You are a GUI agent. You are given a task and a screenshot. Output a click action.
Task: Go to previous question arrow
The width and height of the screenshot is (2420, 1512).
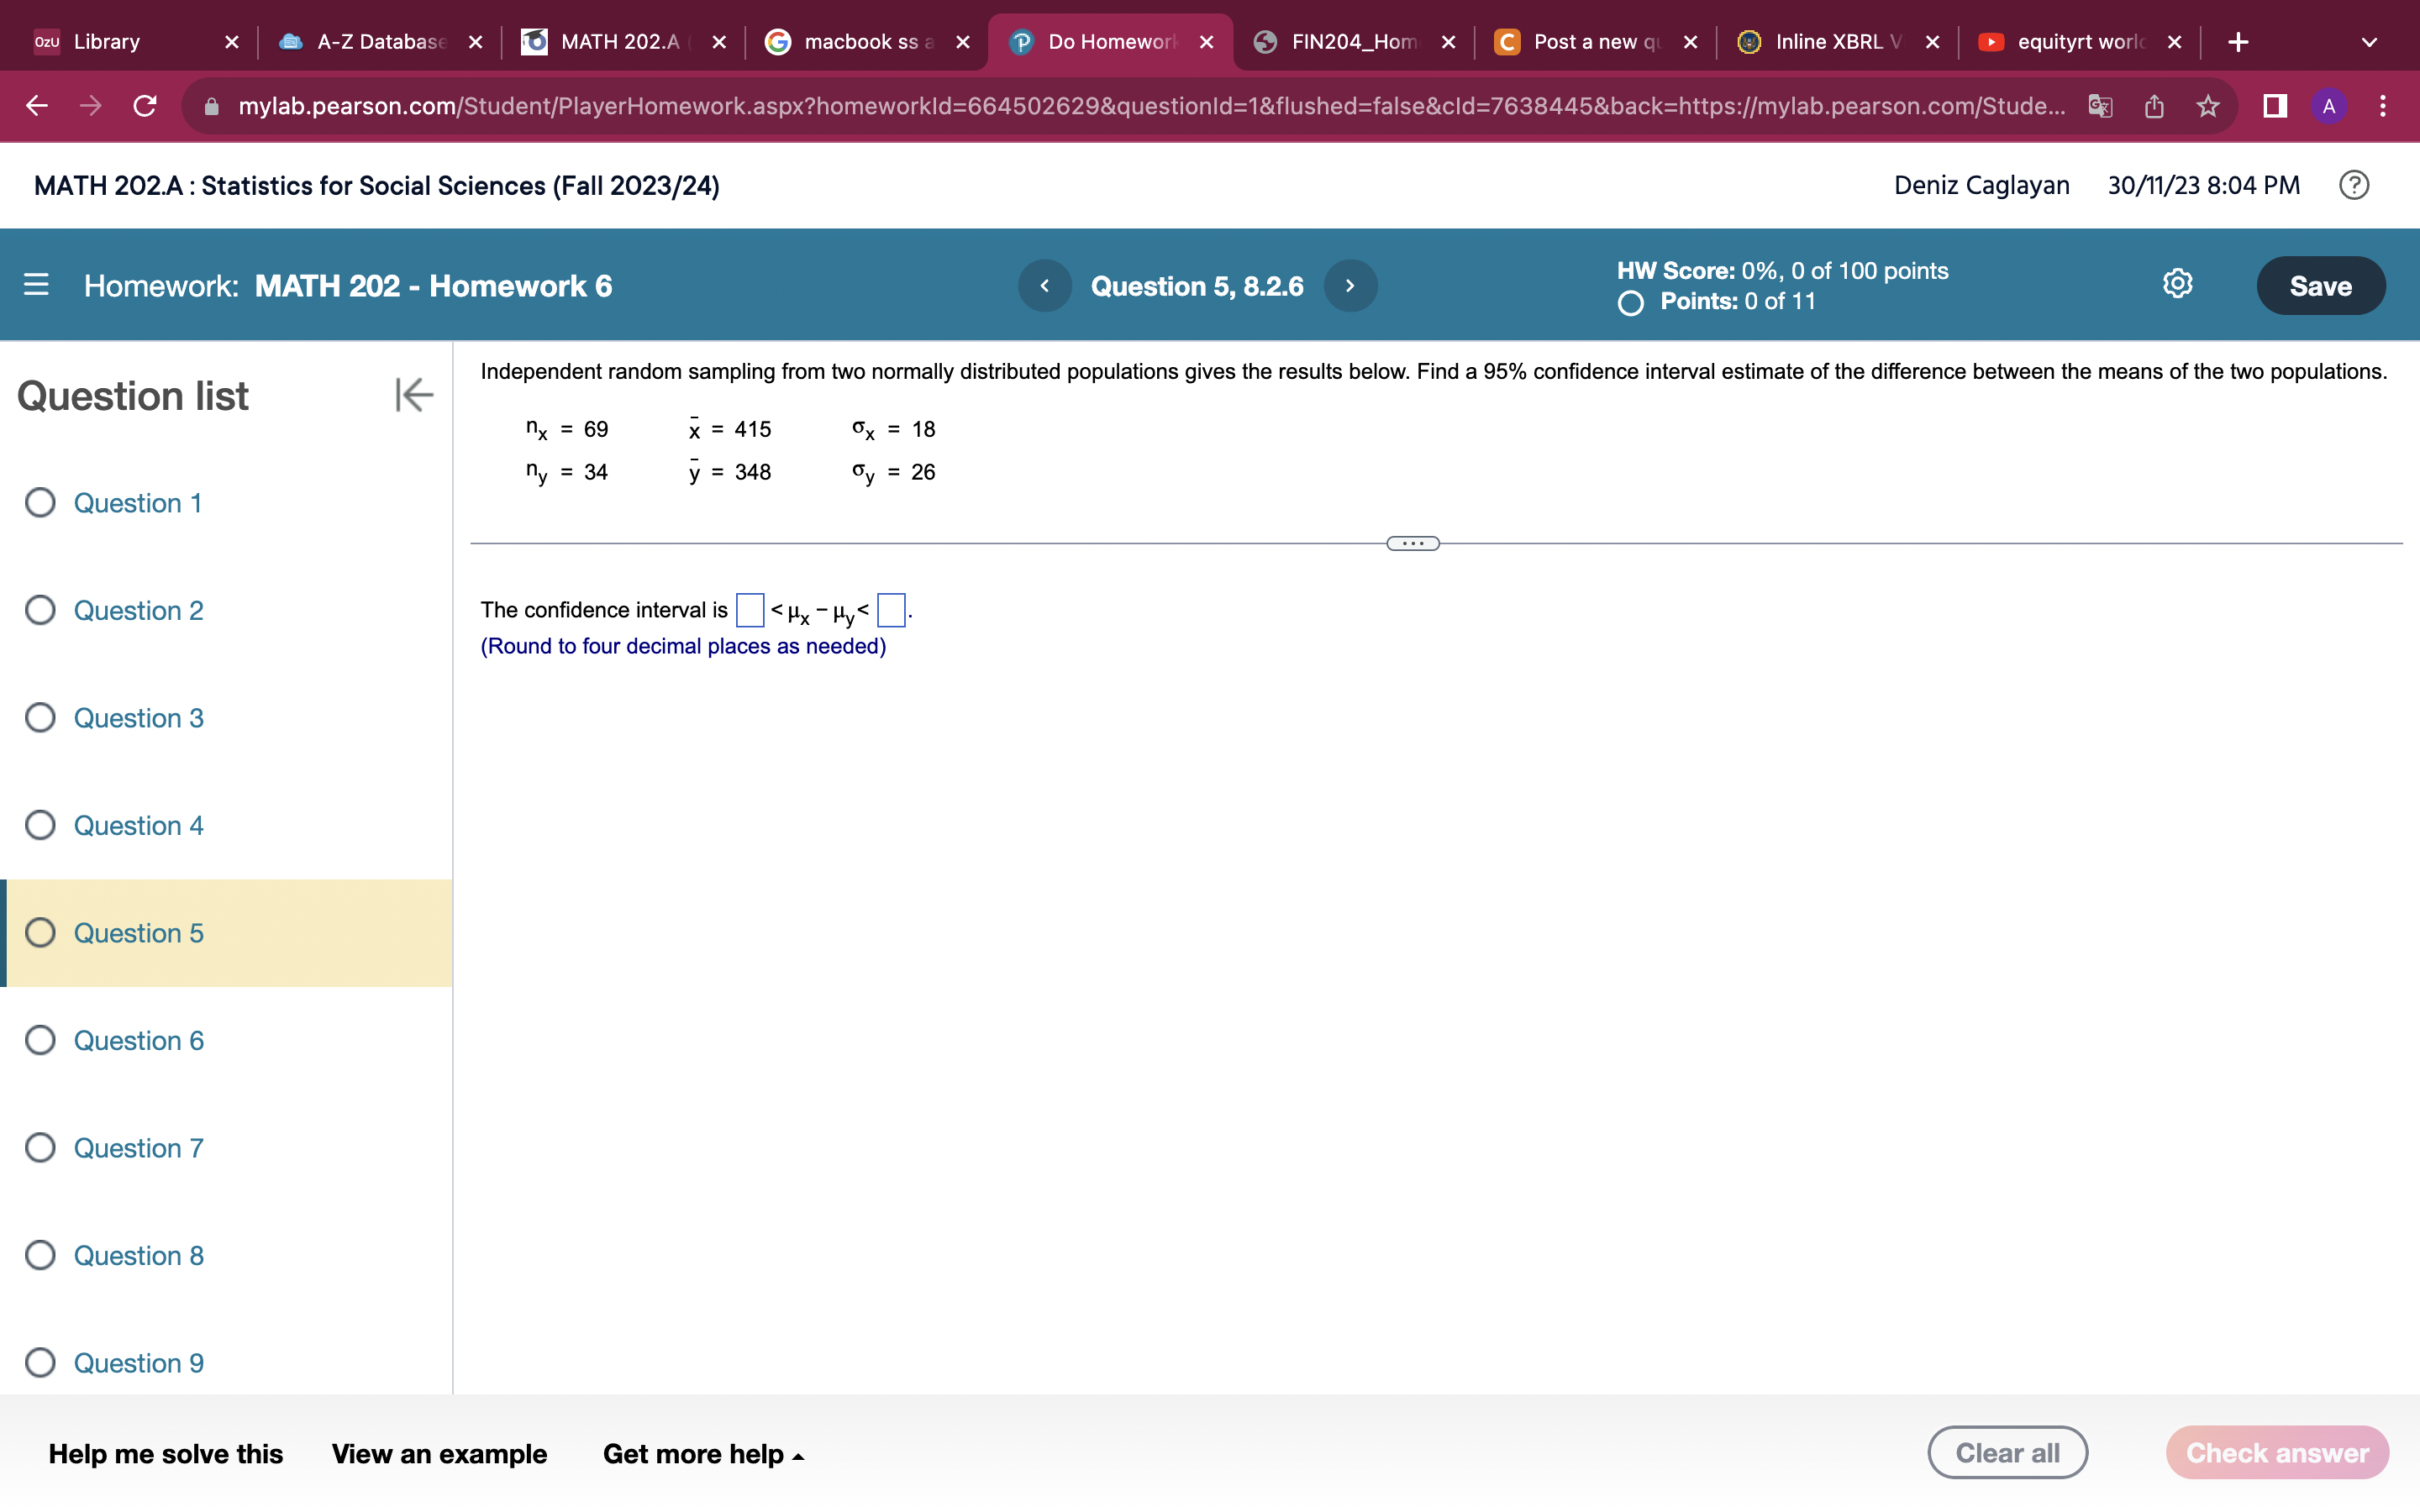pyautogui.click(x=1044, y=286)
